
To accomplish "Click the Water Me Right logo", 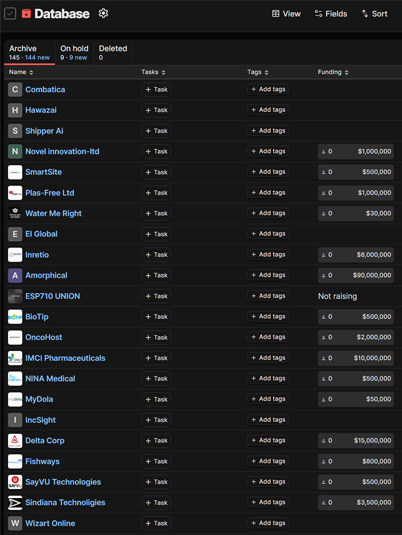I will point(15,213).
